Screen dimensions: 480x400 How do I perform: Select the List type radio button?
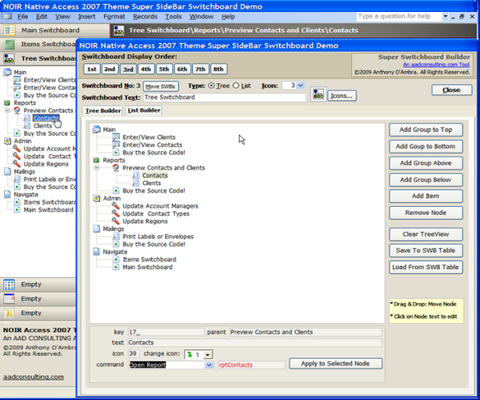[x=236, y=86]
